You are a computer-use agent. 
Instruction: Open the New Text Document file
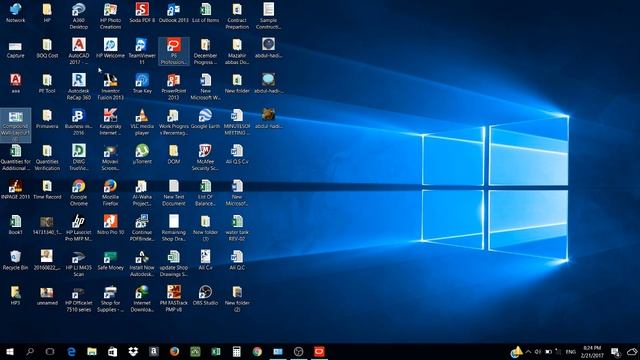pyautogui.click(x=173, y=193)
